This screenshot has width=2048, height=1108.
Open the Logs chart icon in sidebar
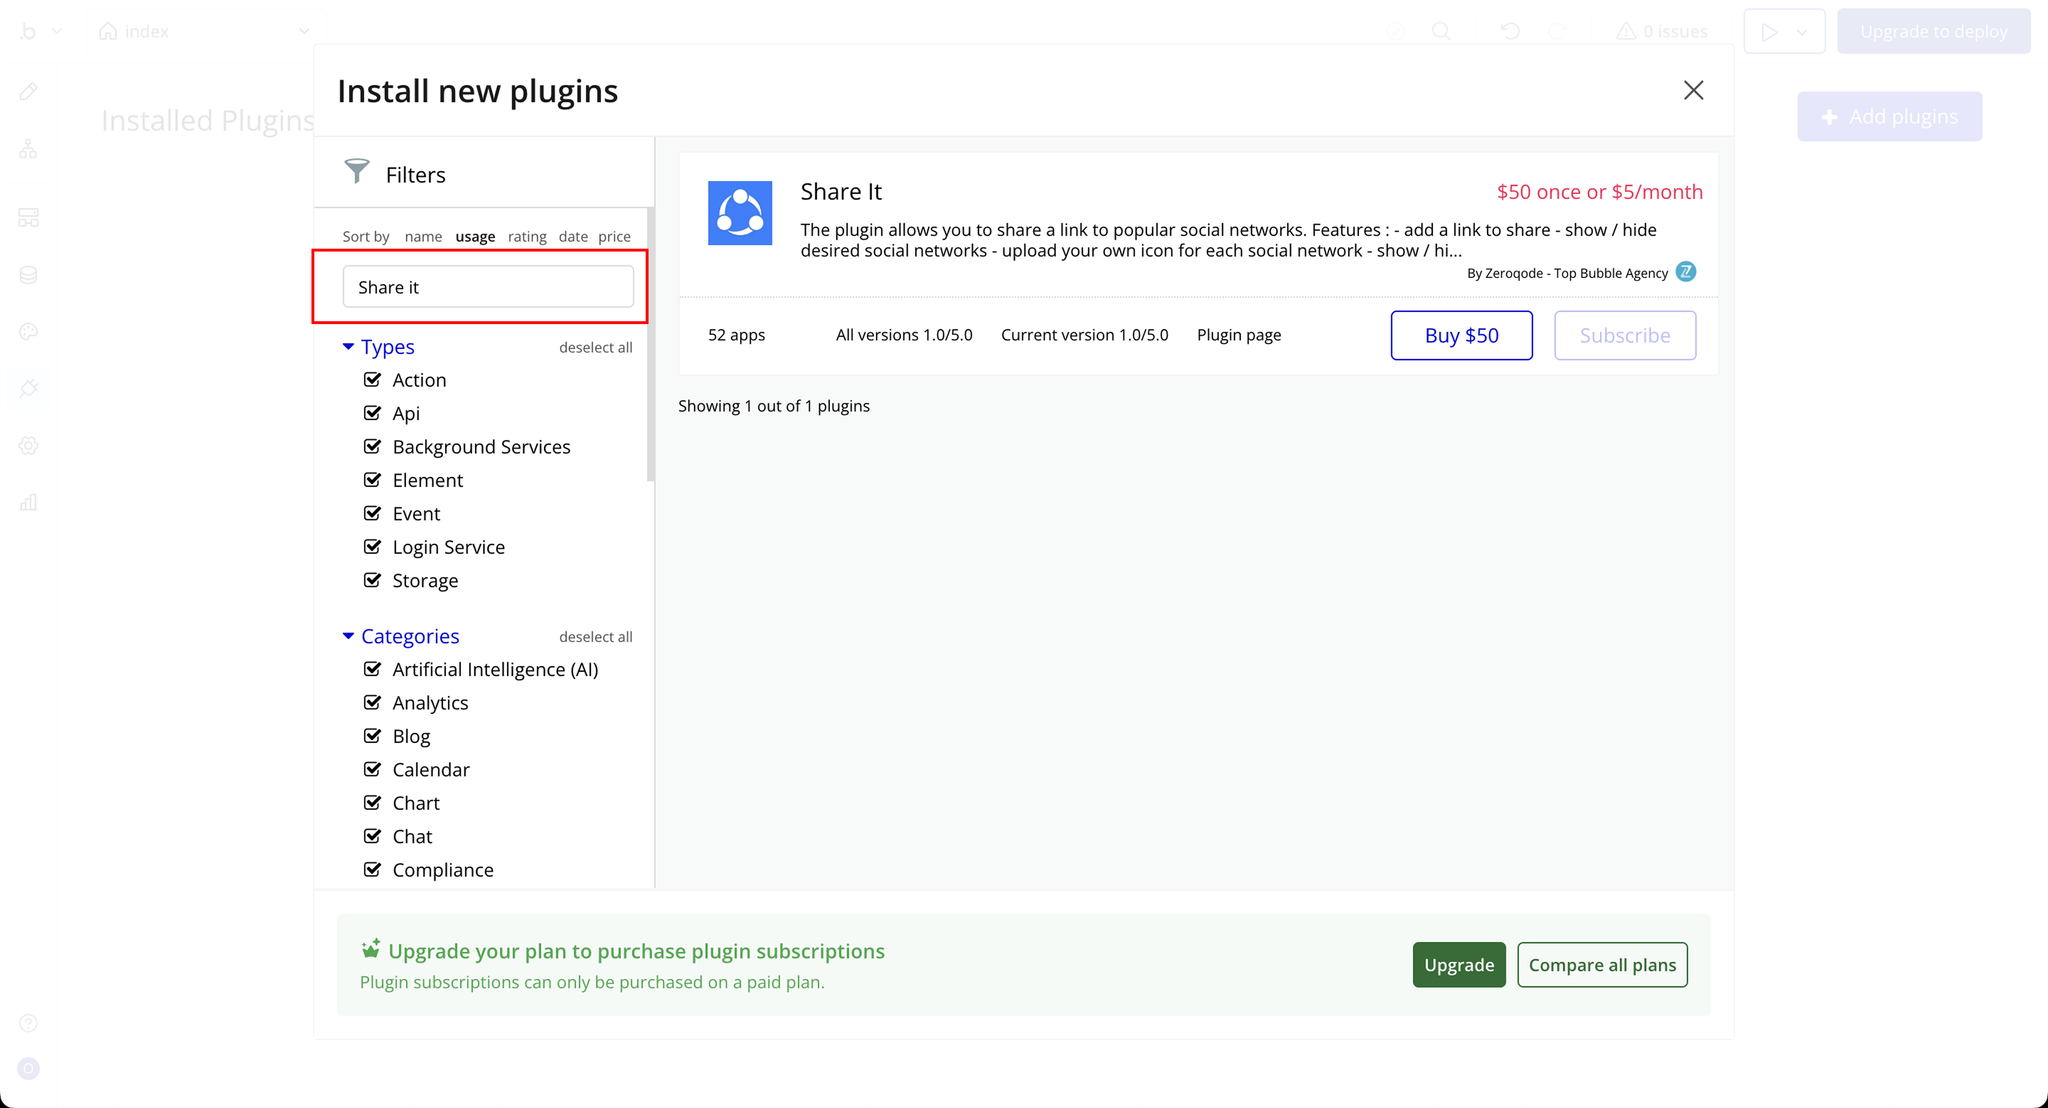pos(28,503)
